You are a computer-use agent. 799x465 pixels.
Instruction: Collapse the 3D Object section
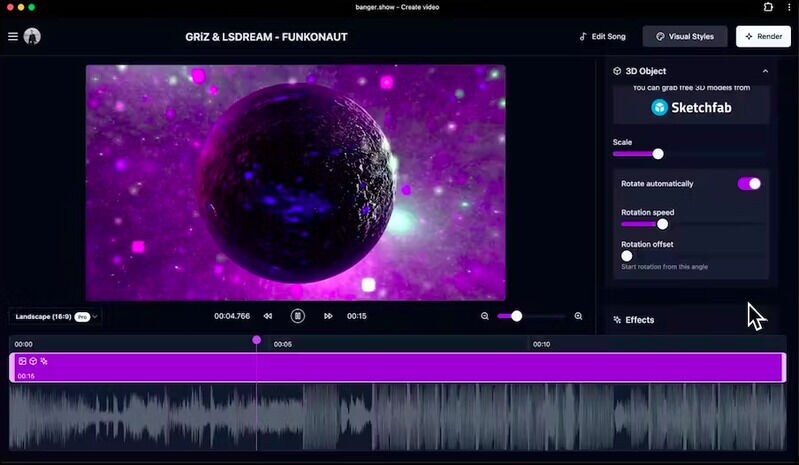click(x=765, y=71)
